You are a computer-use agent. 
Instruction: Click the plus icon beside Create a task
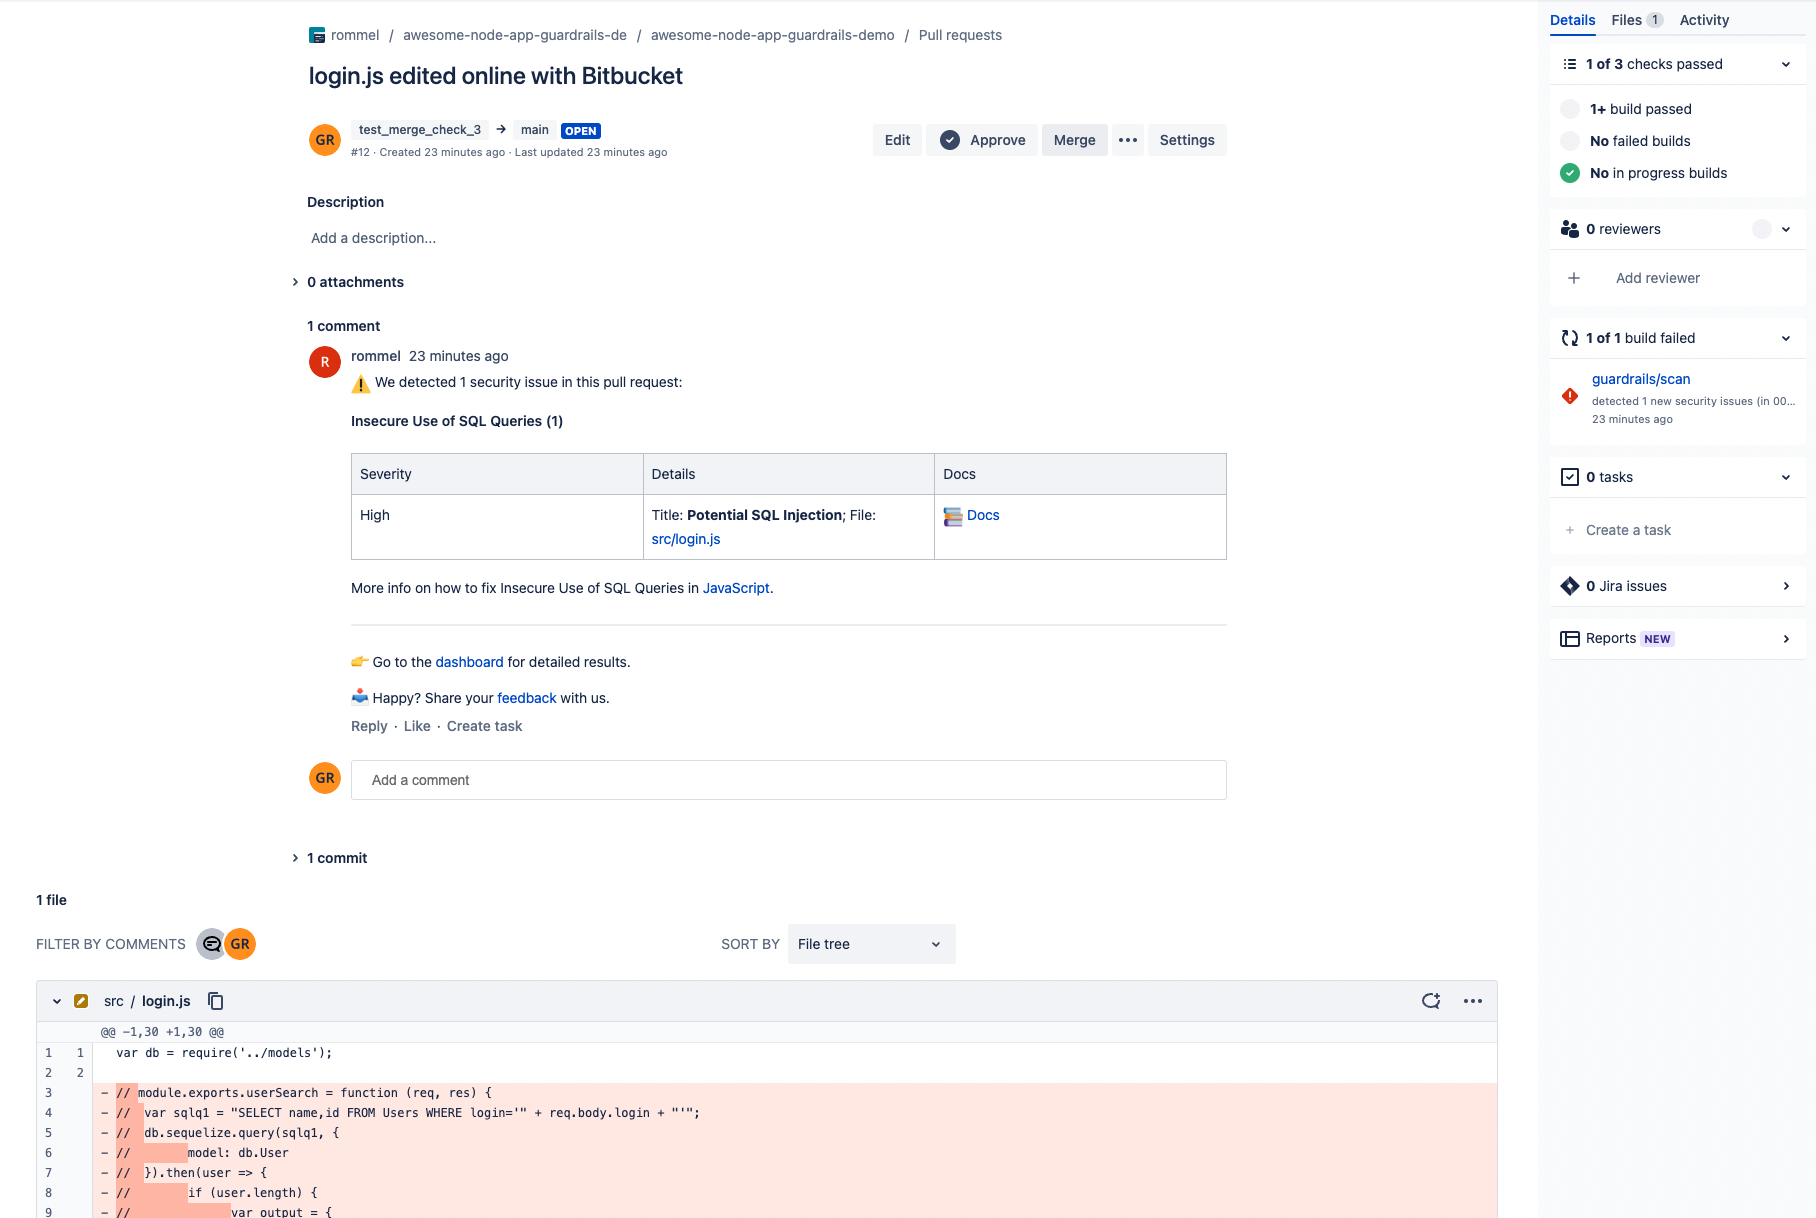click(1570, 530)
